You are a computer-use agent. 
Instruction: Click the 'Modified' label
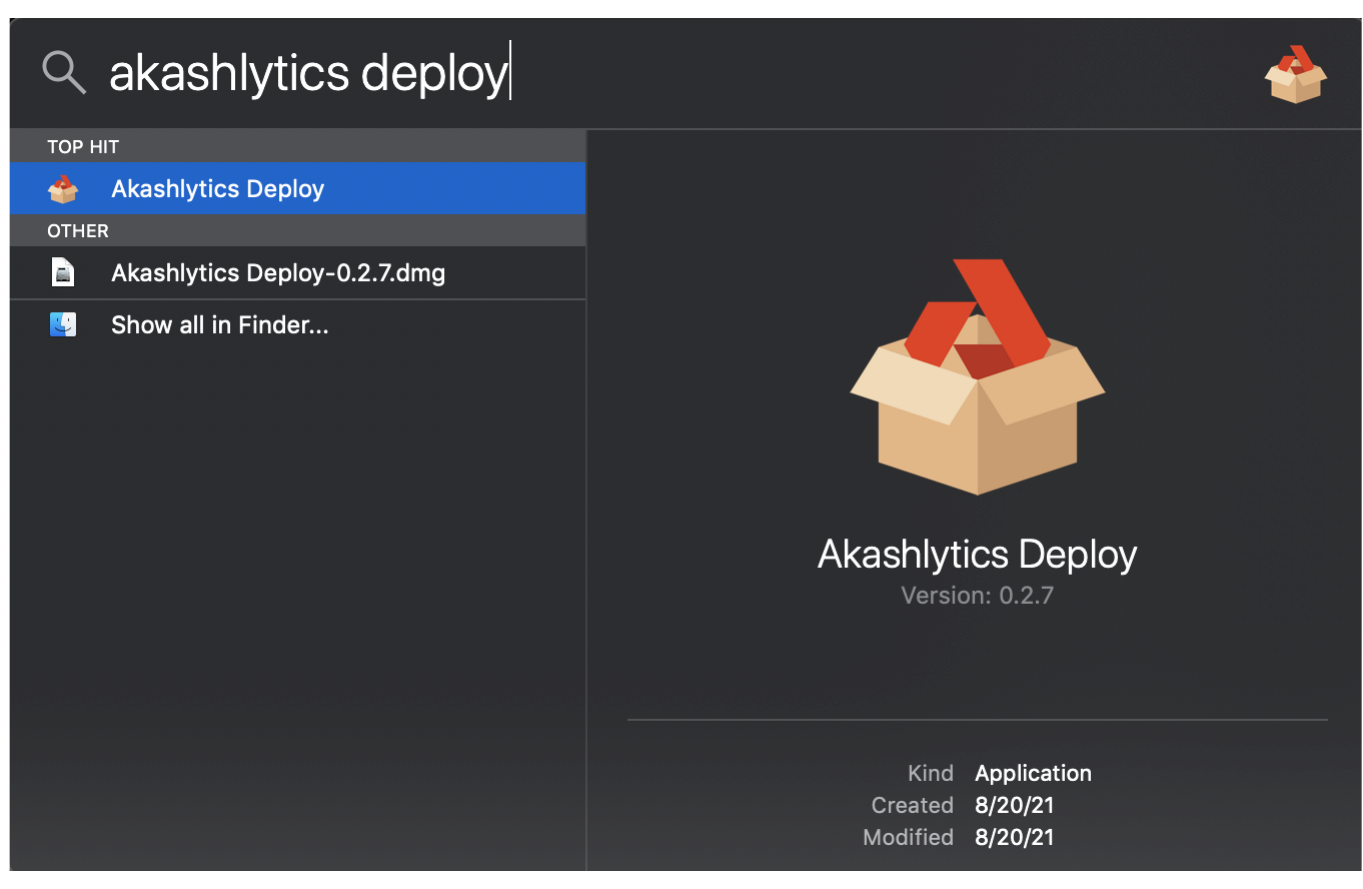[908, 837]
